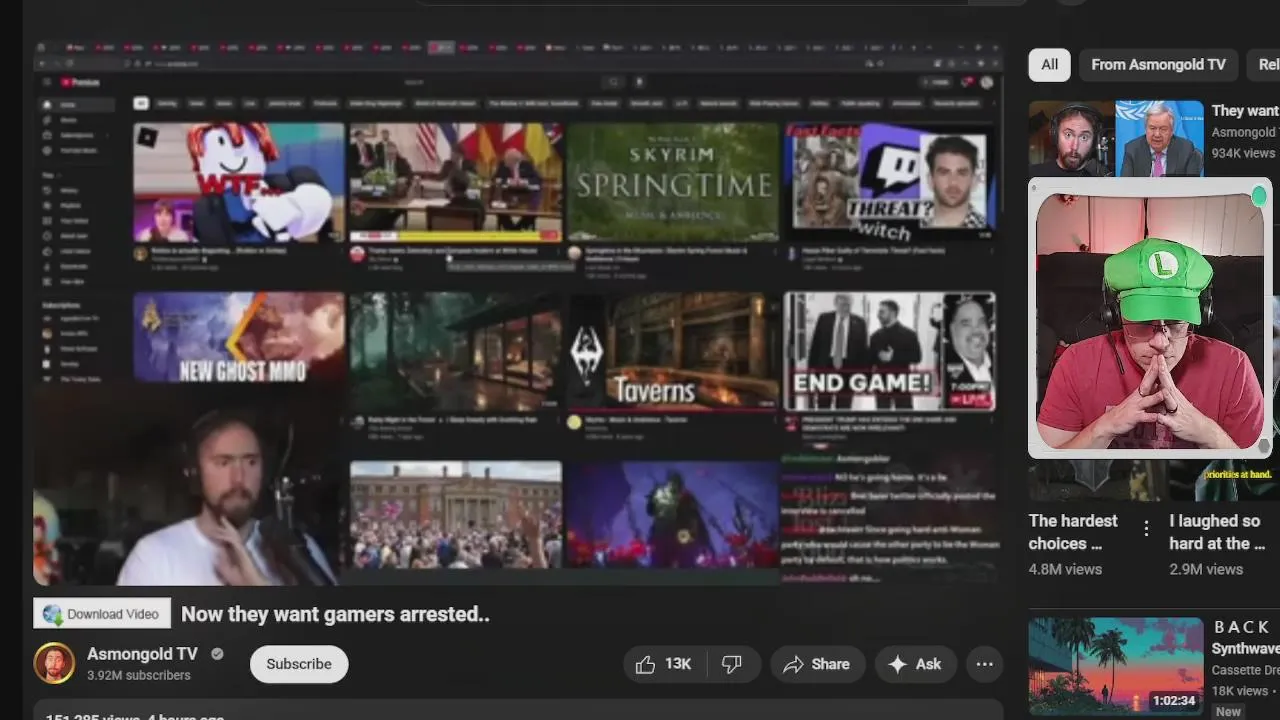Screen dimensions: 1280x720
Task: Click the '2.9M views' text
Action: (x=1206, y=569)
